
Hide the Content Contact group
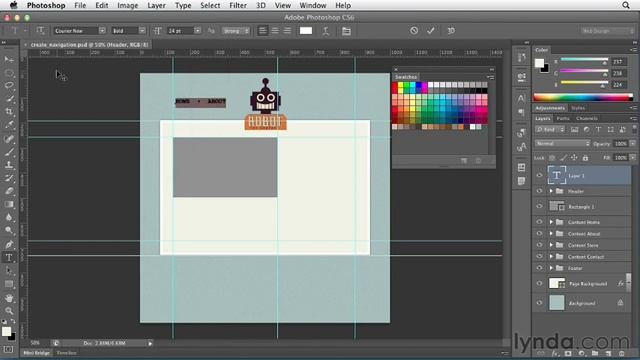[x=539, y=256]
